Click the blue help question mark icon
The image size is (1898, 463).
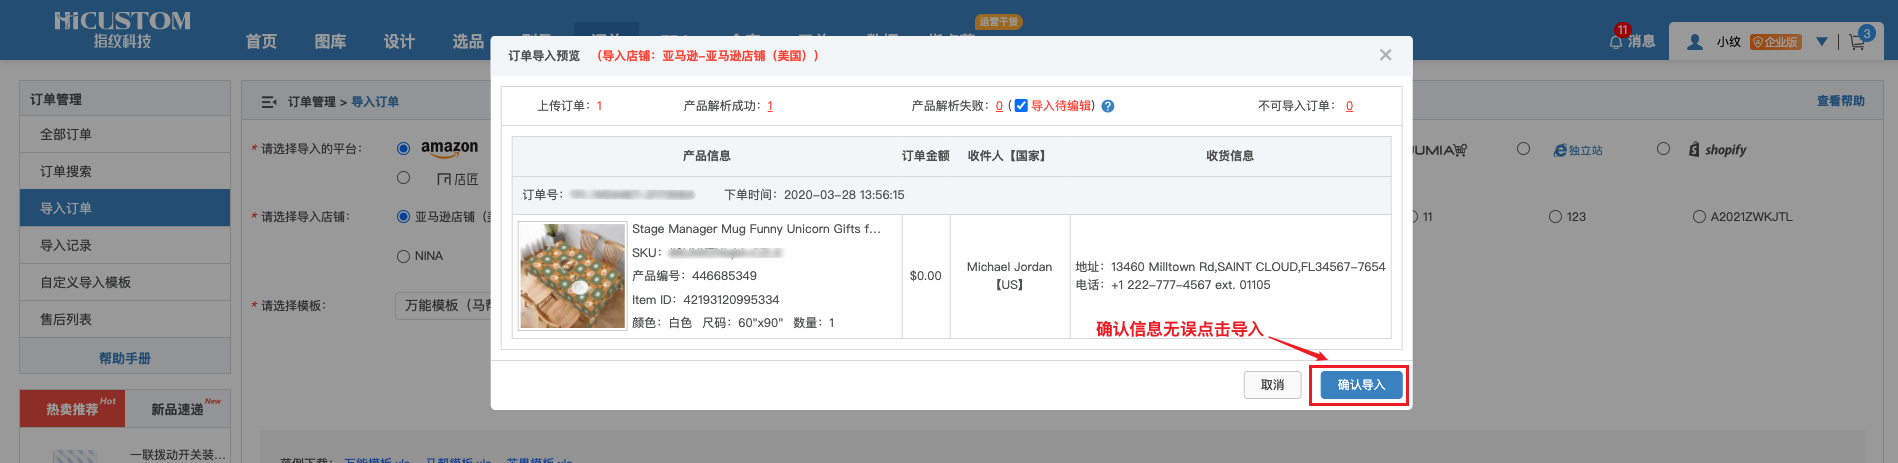point(1108,106)
